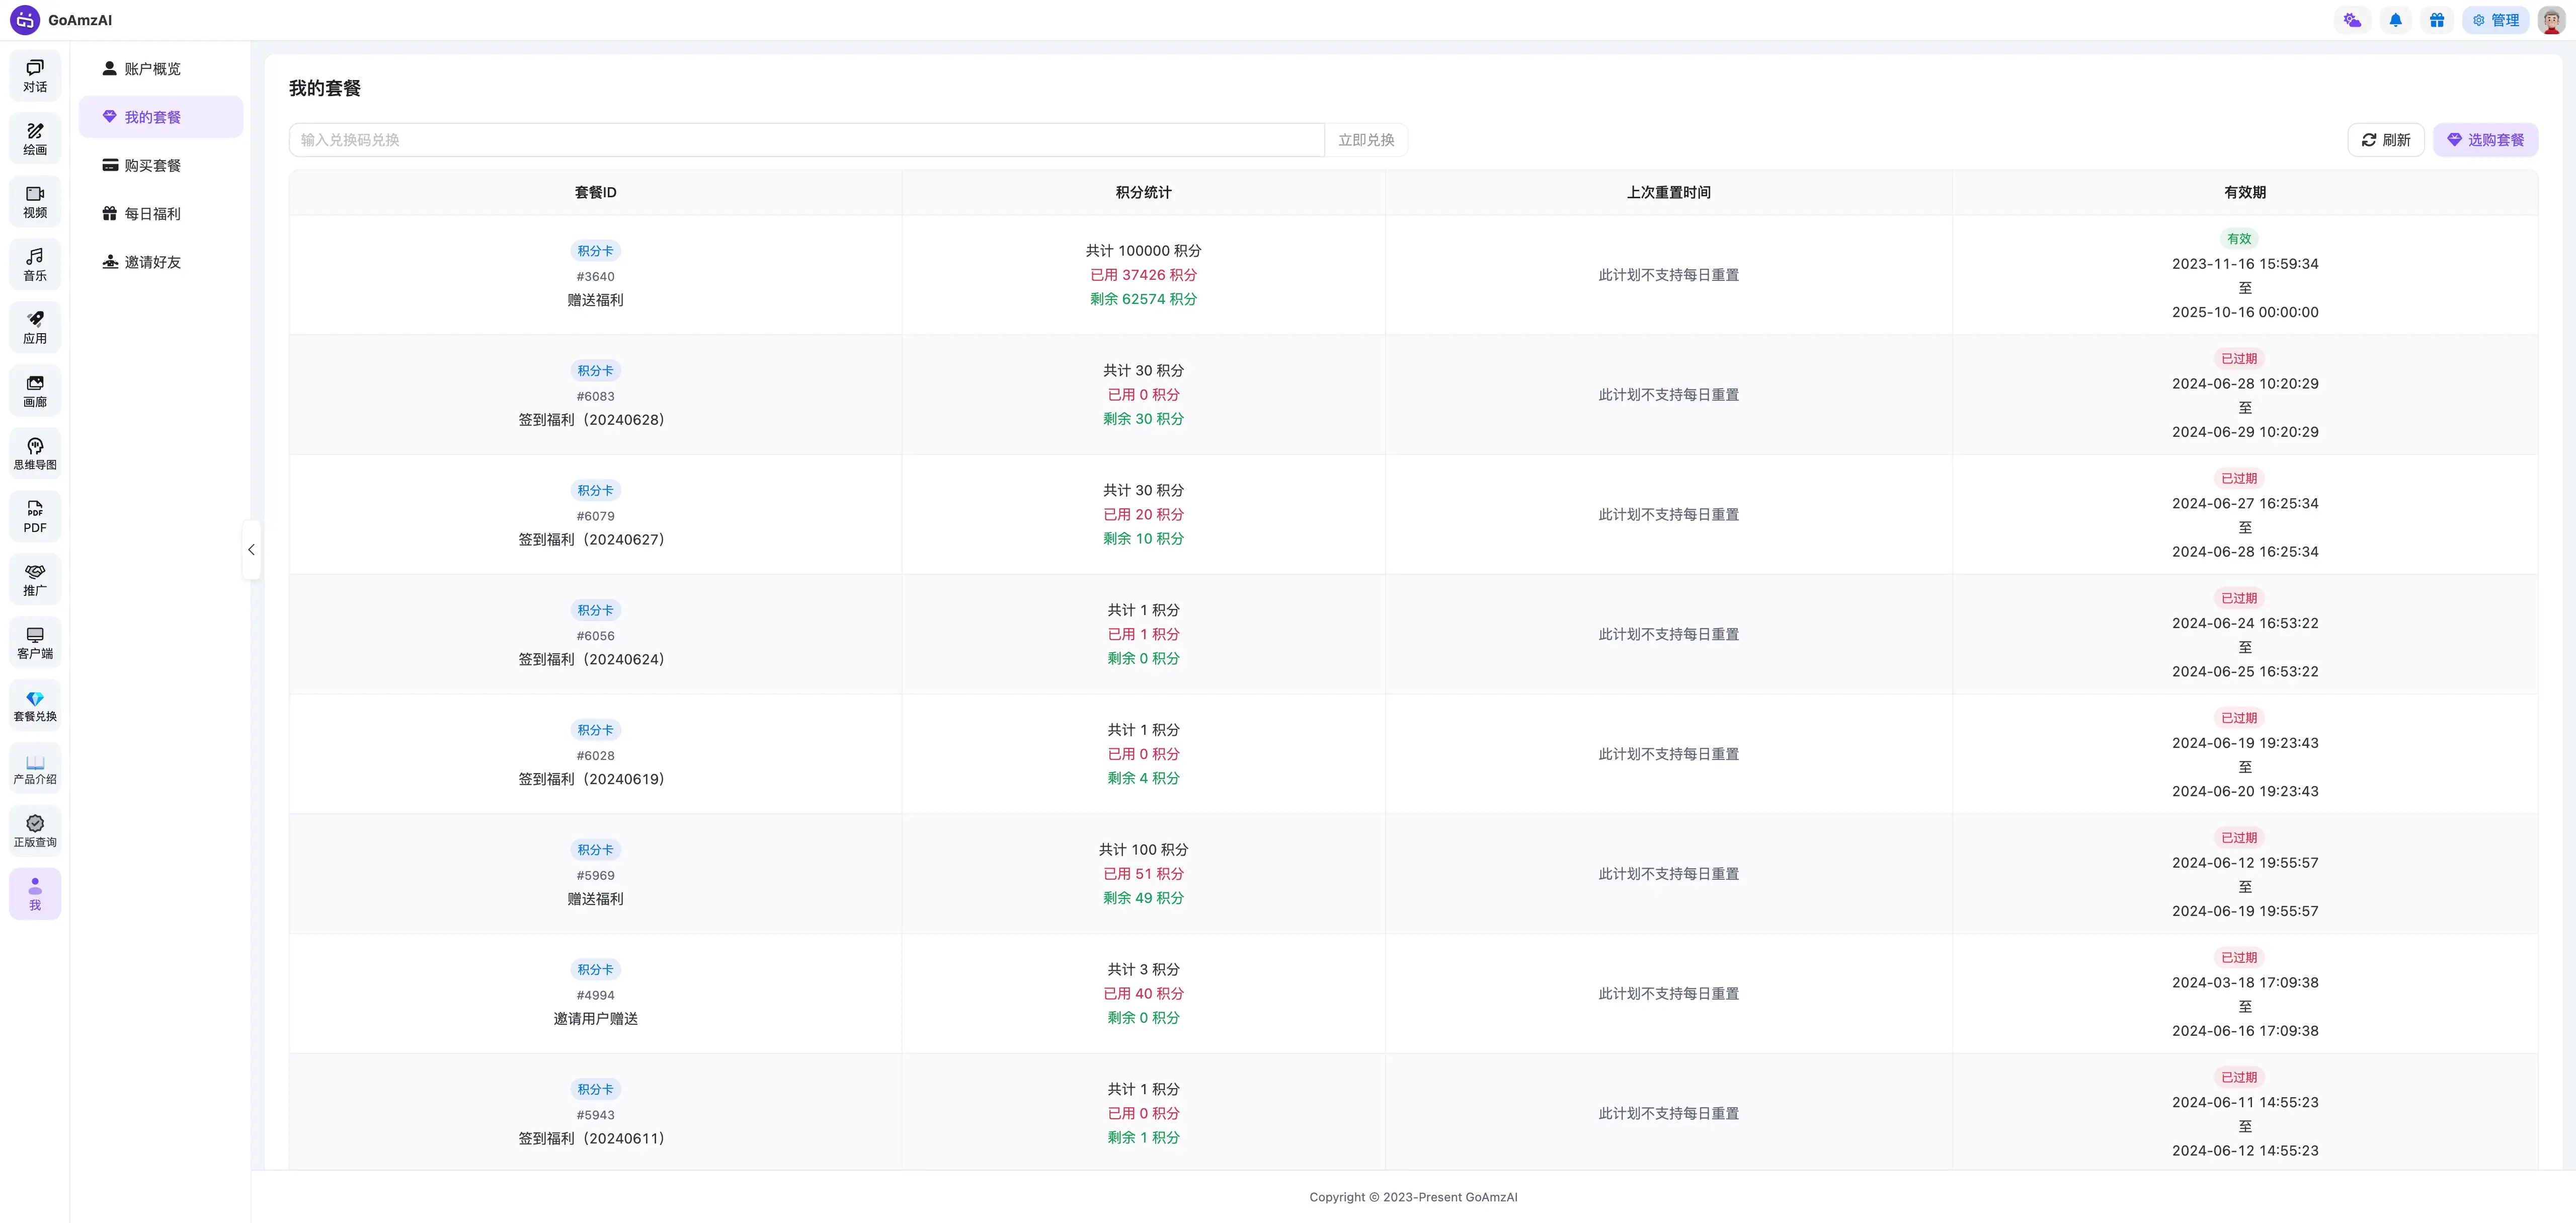
Task: Go to the 视频 video section
Action: coord(35,202)
